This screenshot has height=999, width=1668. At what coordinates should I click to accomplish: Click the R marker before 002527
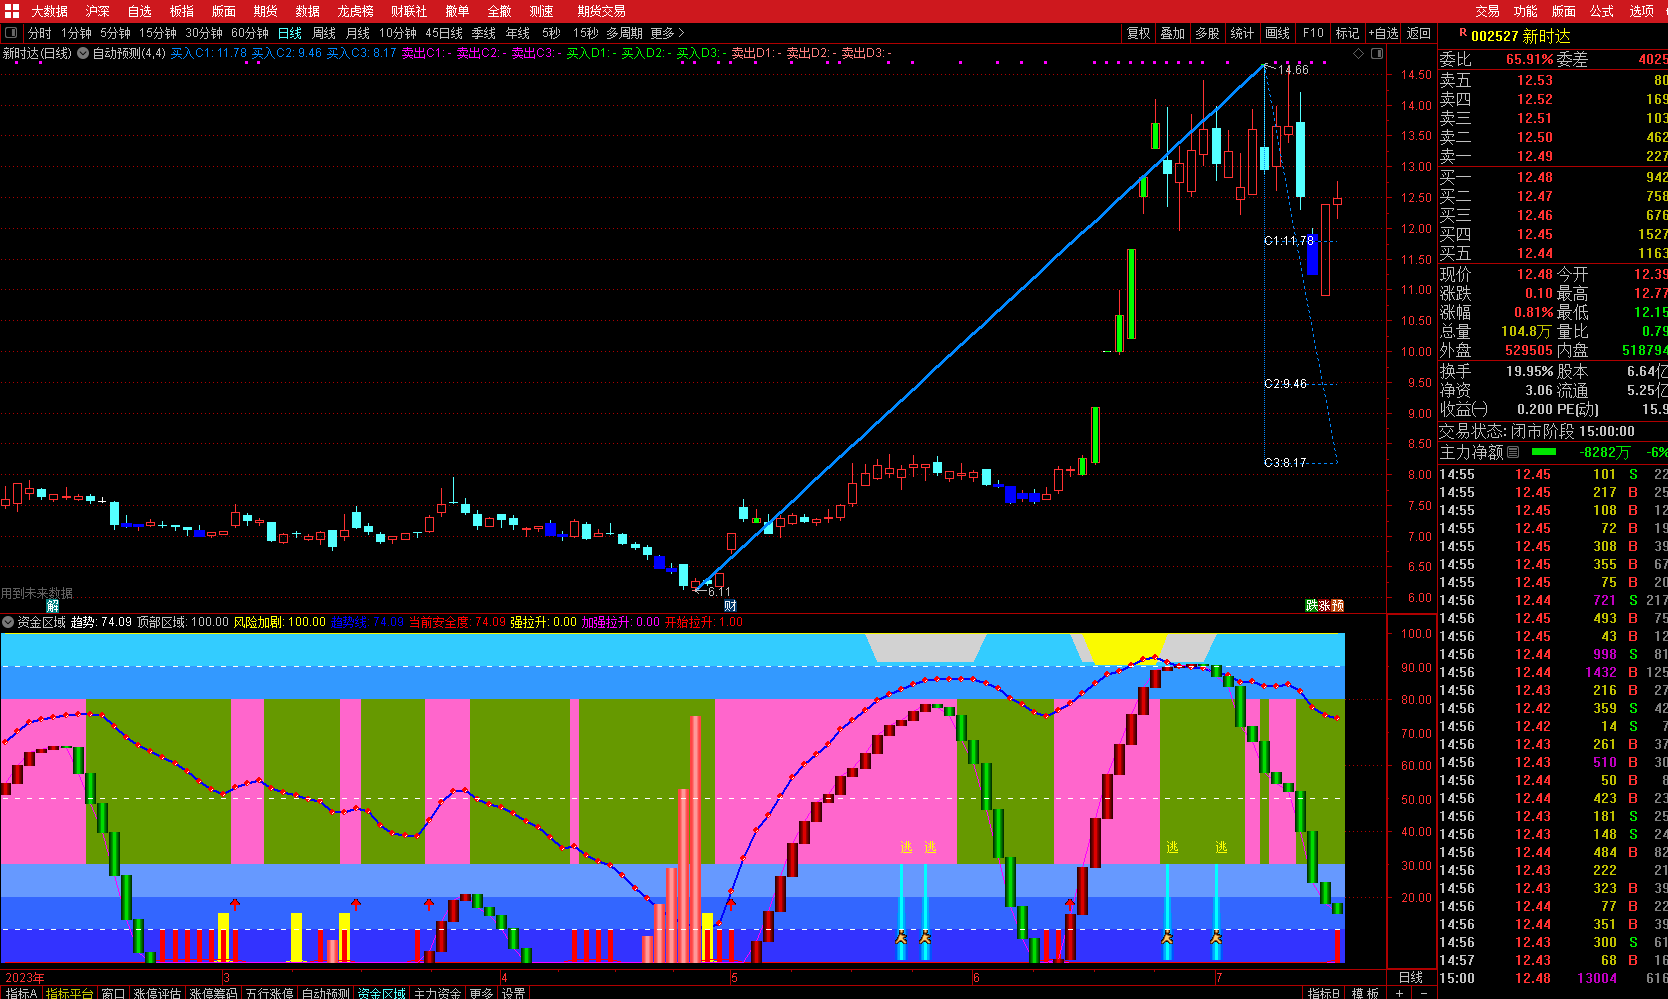tap(1463, 33)
